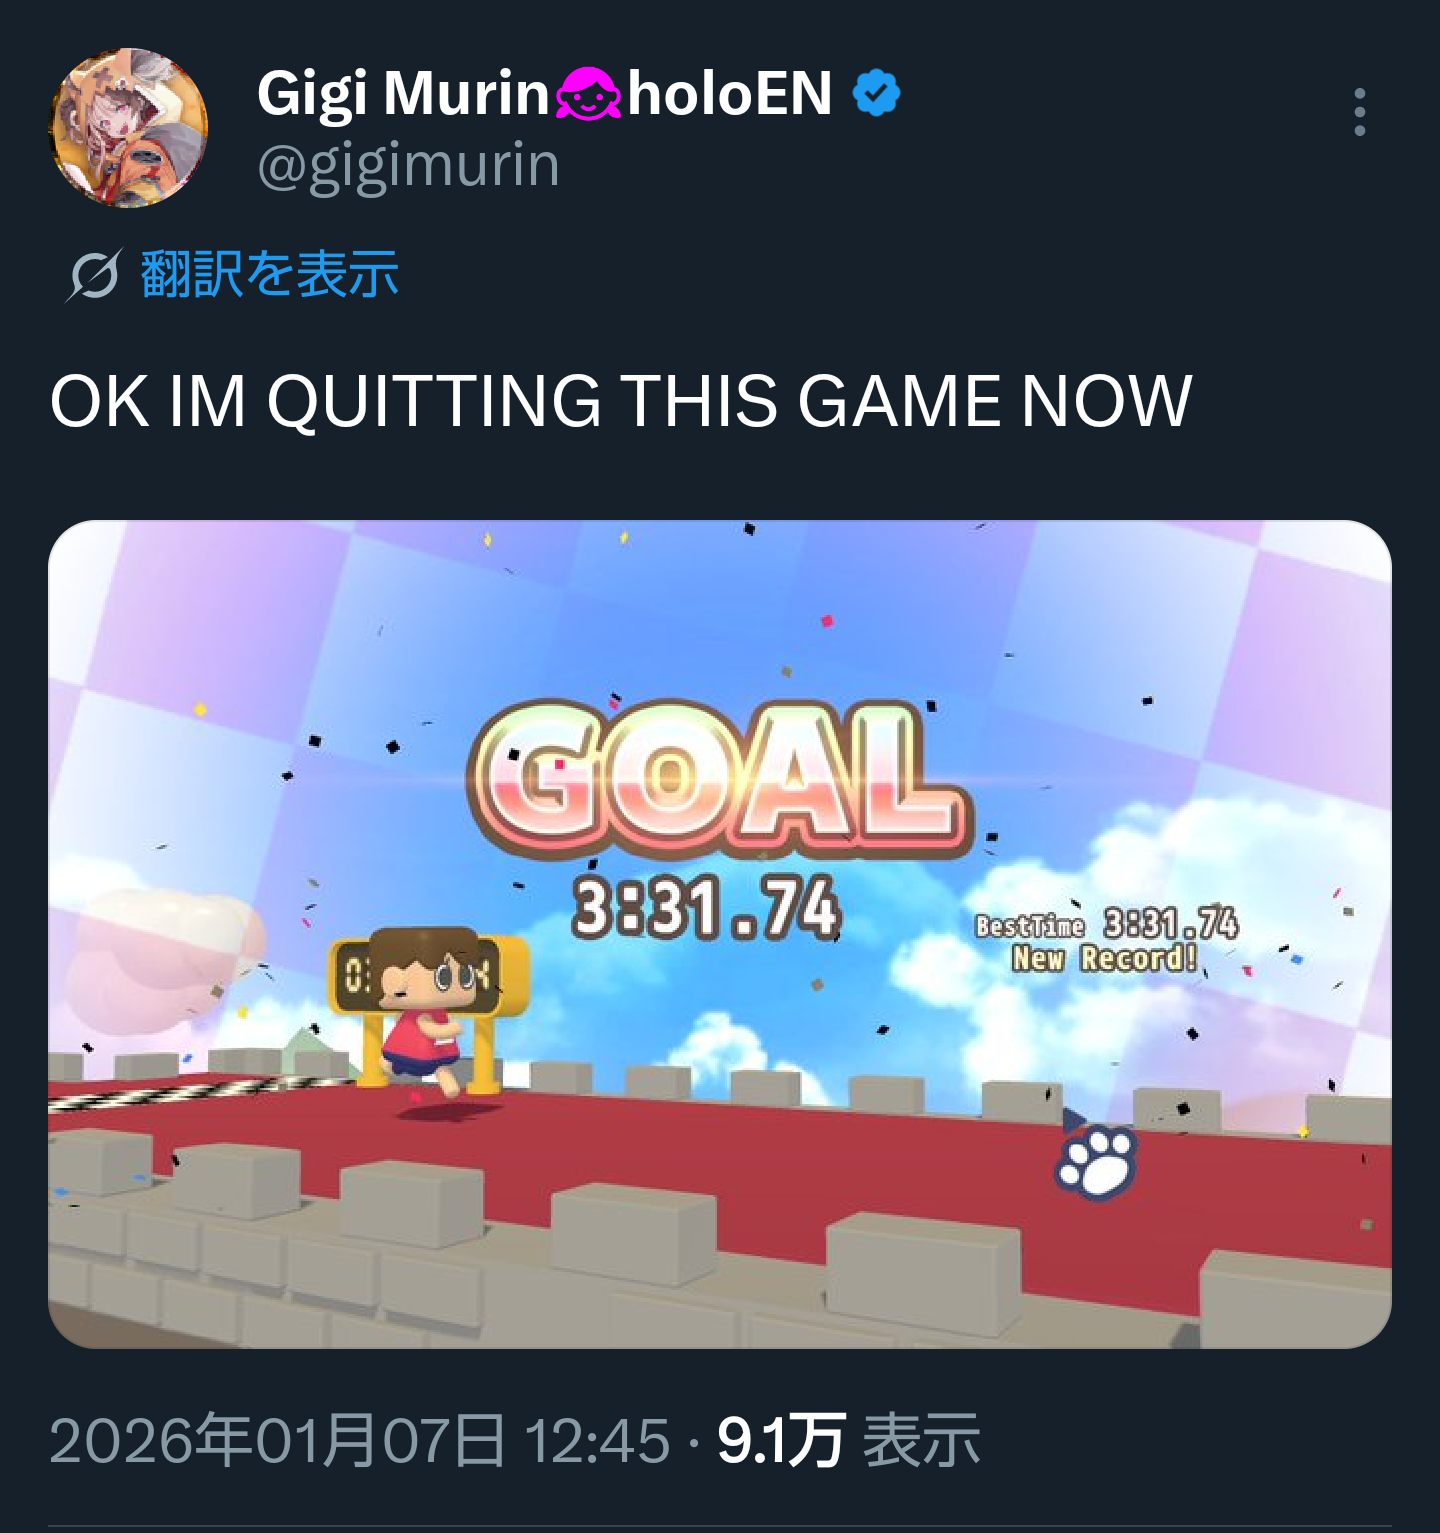1440x1533 pixels.
Task: Click the 3:31.74 finish time below GOAL
Action: (x=706, y=908)
